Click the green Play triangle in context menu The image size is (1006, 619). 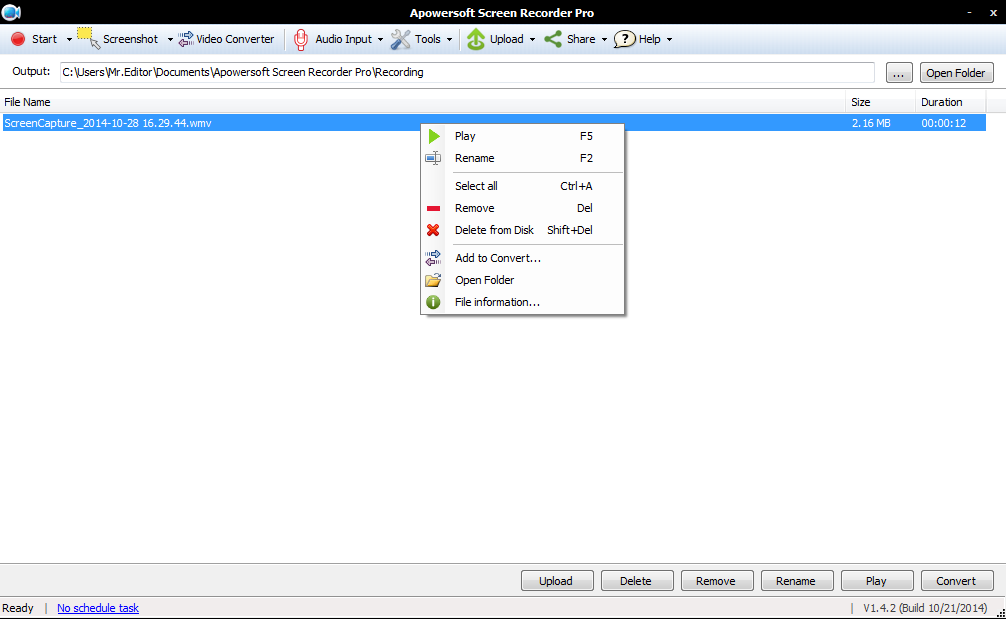click(x=434, y=136)
